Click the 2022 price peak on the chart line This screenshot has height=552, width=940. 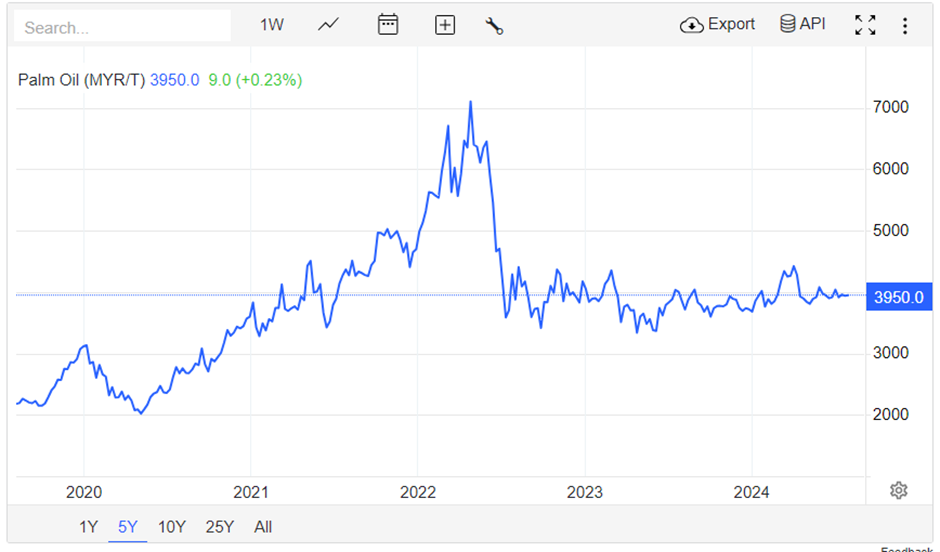pos(471,102)
